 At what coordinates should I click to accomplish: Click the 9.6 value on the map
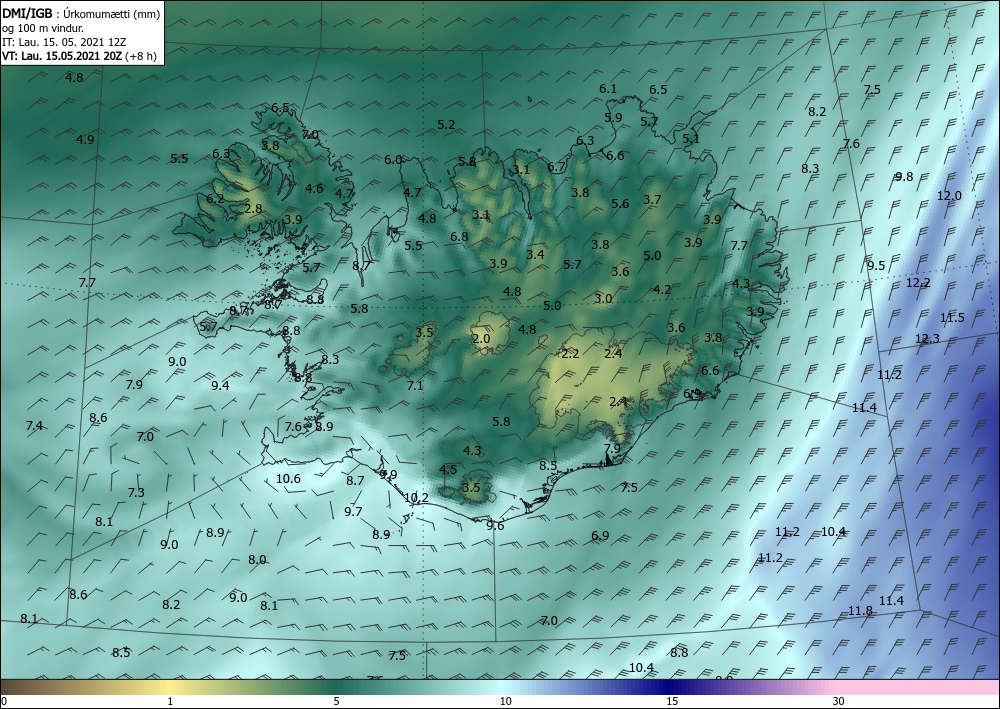(496, 525)
